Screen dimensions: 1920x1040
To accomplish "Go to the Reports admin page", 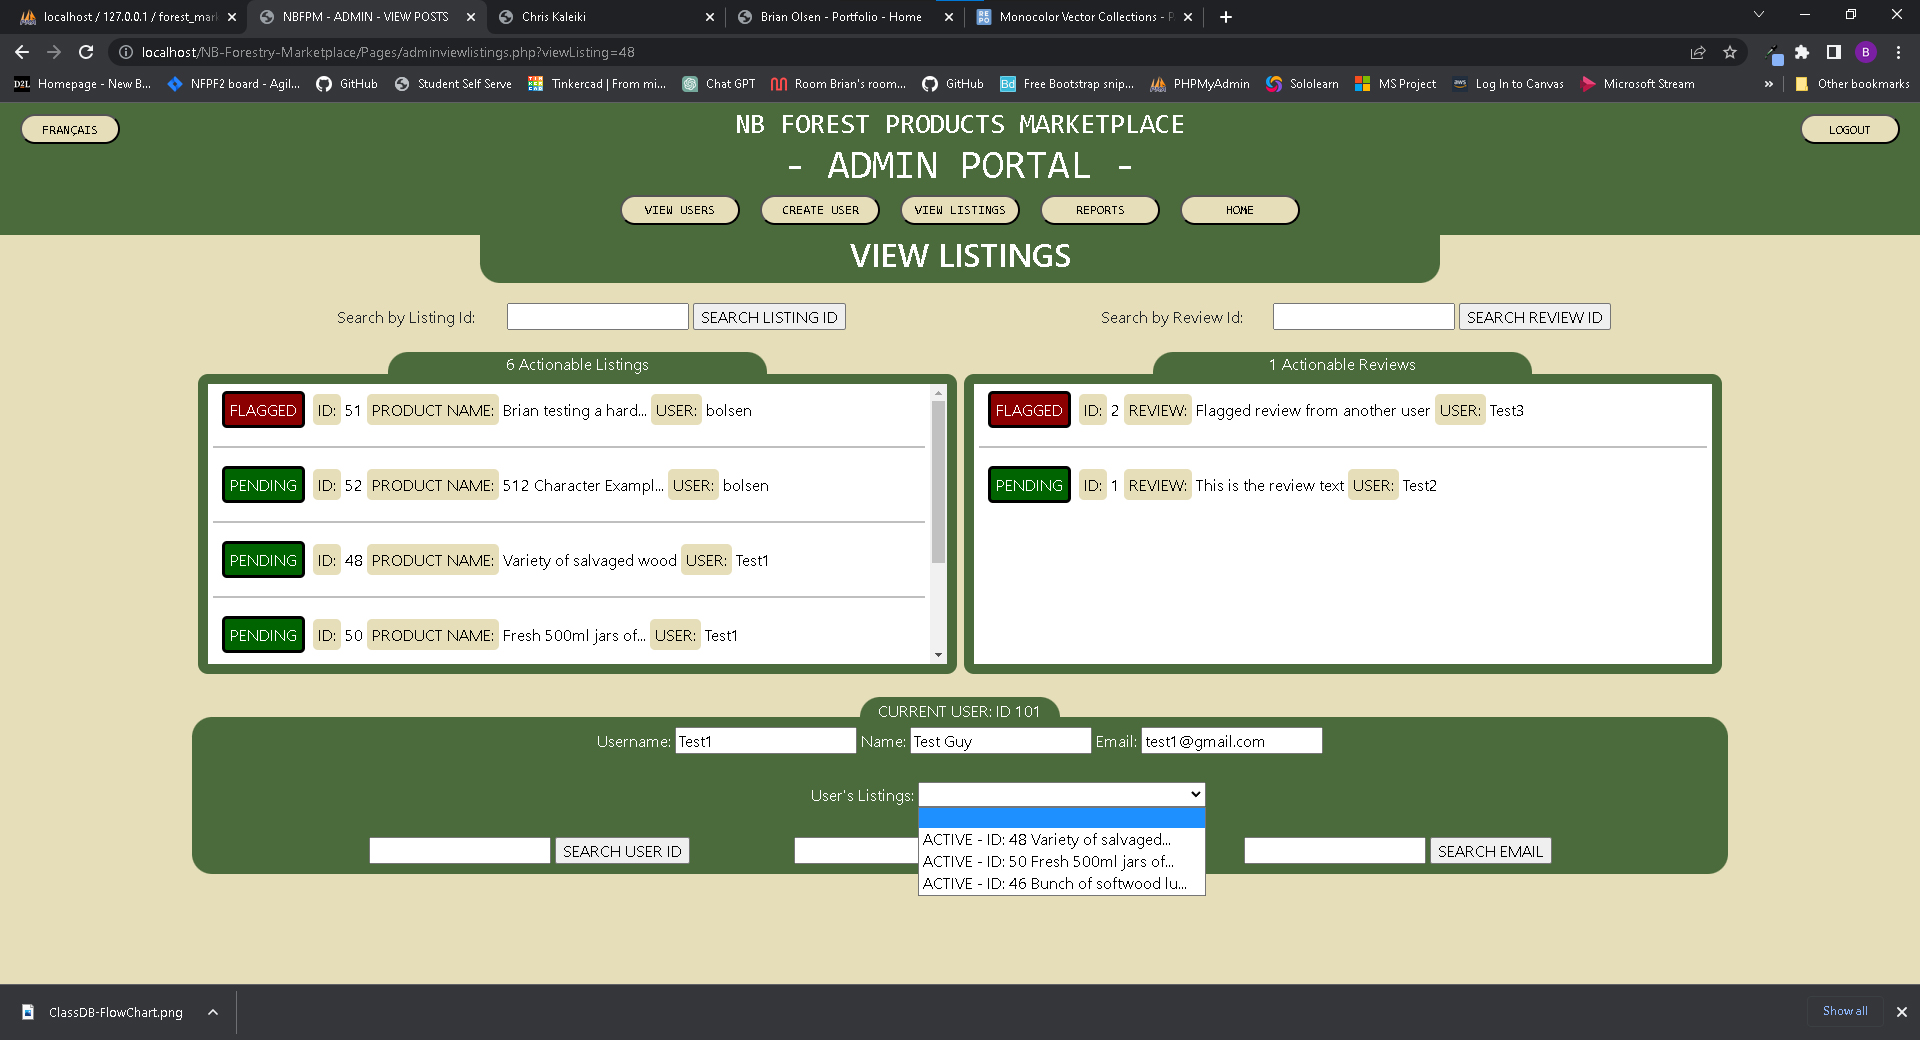I will click(x=1099, y=210).
